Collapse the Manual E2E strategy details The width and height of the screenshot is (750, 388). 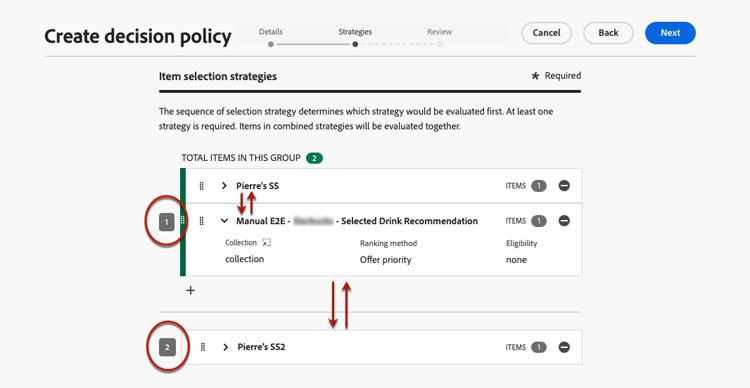click(224, 221)
